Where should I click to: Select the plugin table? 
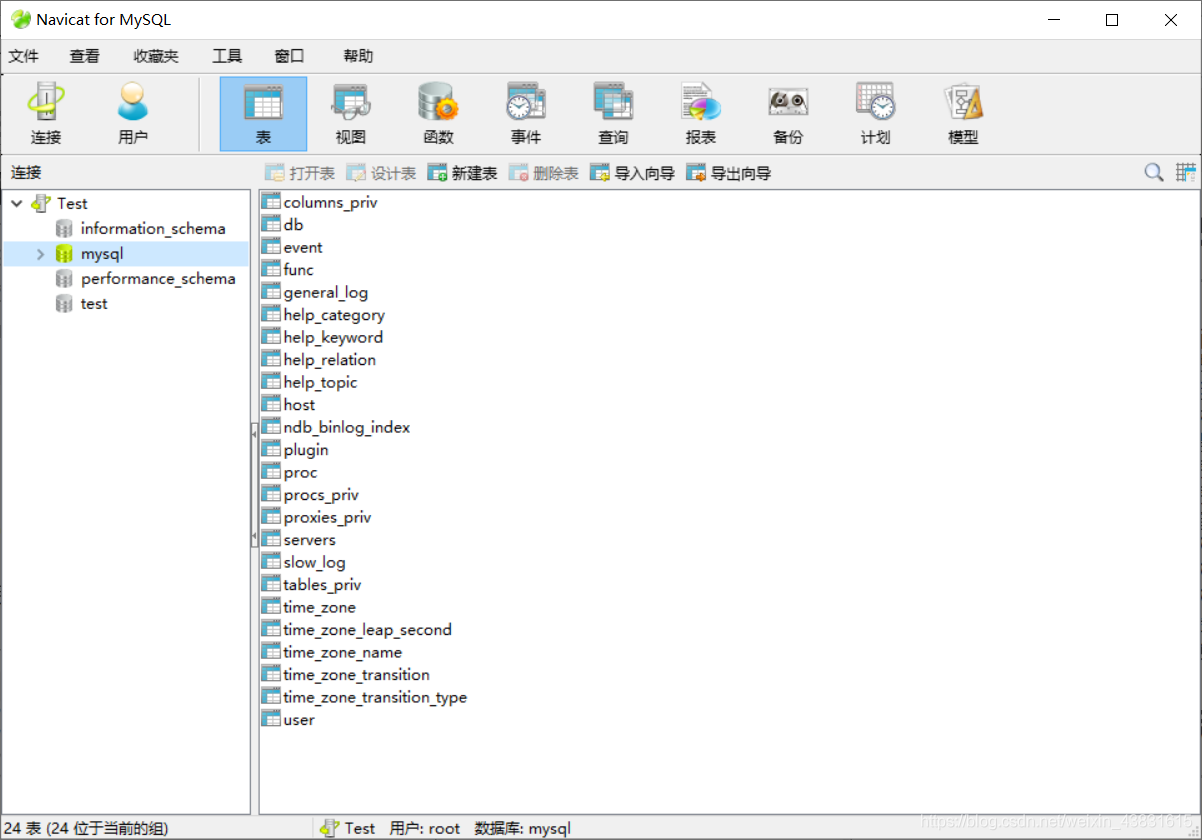tap(306, 450)
